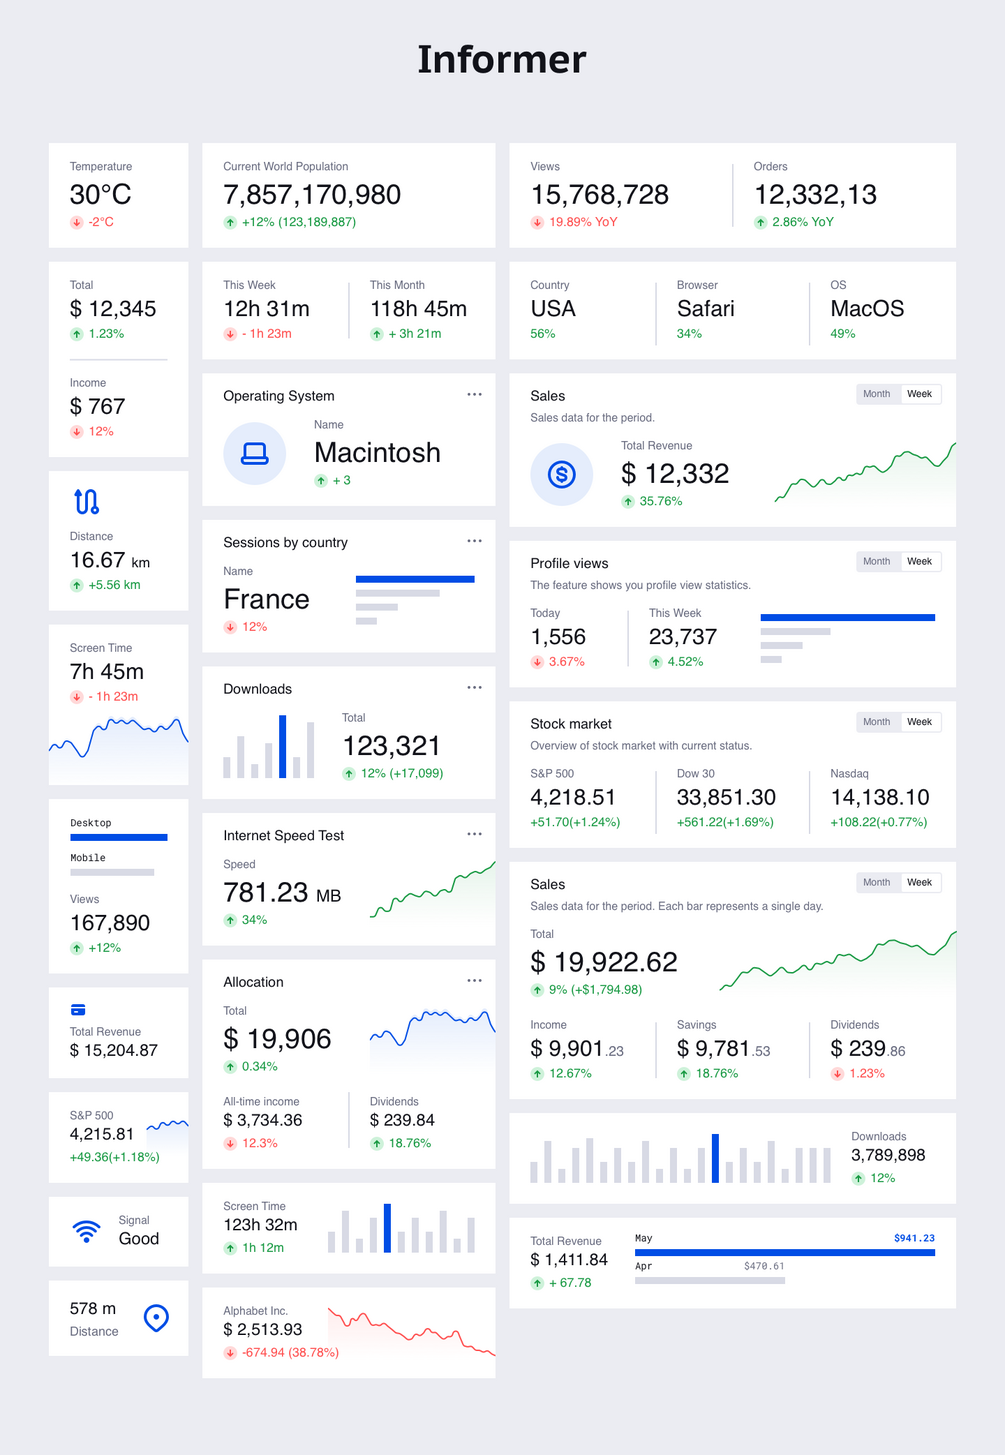The height and width of the screenshot is (1455, 1005).
Task: Click red down arrow beside All-time income 12.3%
Action: [230, 1144]
